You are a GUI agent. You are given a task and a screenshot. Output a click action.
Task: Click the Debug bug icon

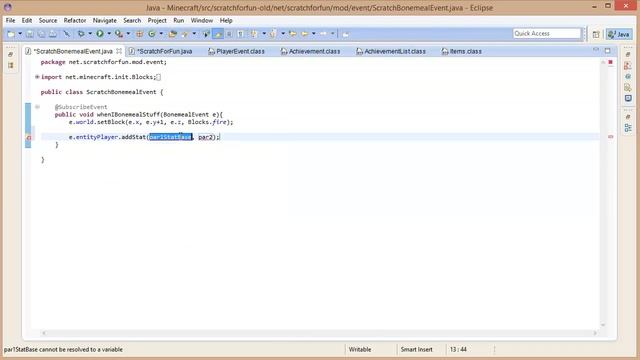pos(81,34)
